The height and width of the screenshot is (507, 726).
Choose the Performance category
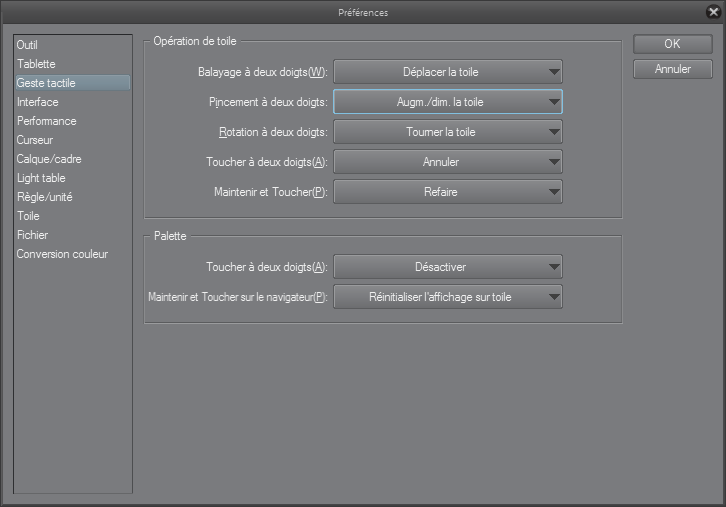point(46,121)
